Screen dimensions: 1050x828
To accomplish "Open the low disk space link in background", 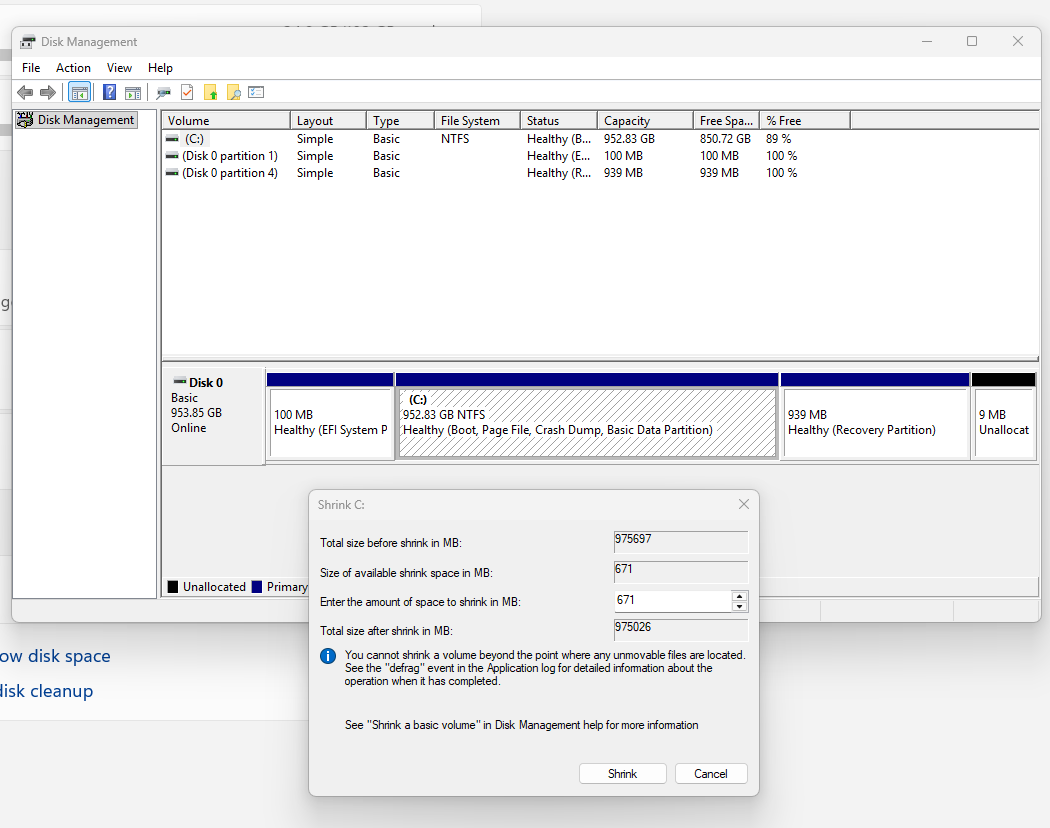I will [55, 657].
